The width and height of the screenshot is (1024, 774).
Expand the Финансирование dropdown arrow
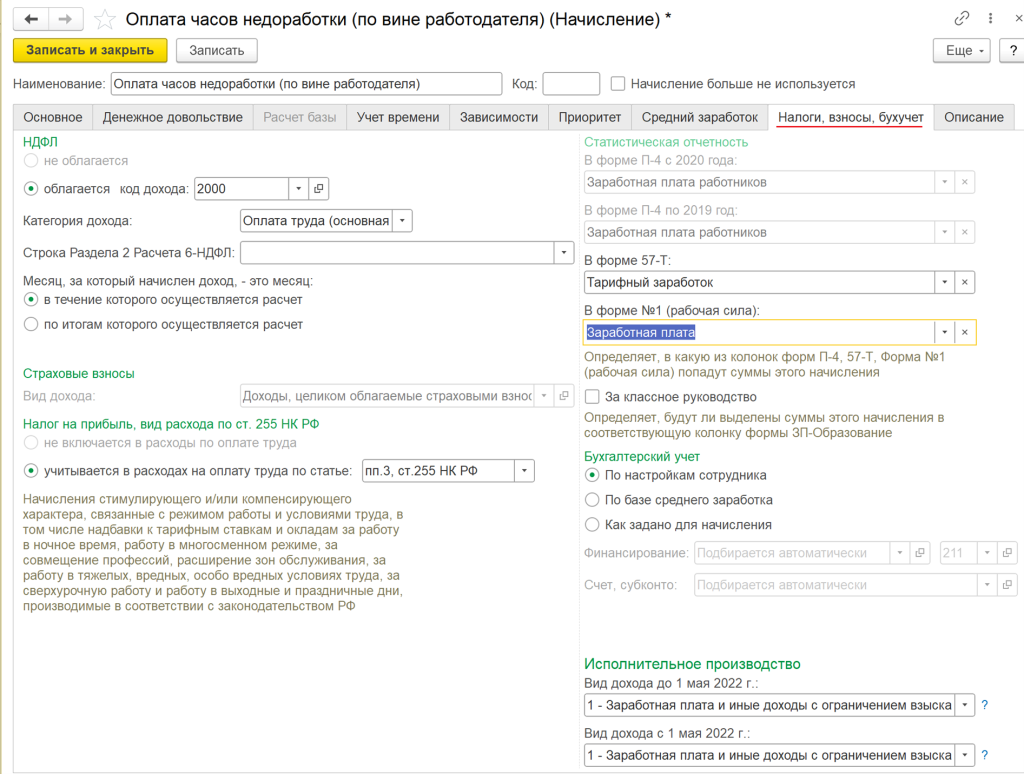click(900, 553)
